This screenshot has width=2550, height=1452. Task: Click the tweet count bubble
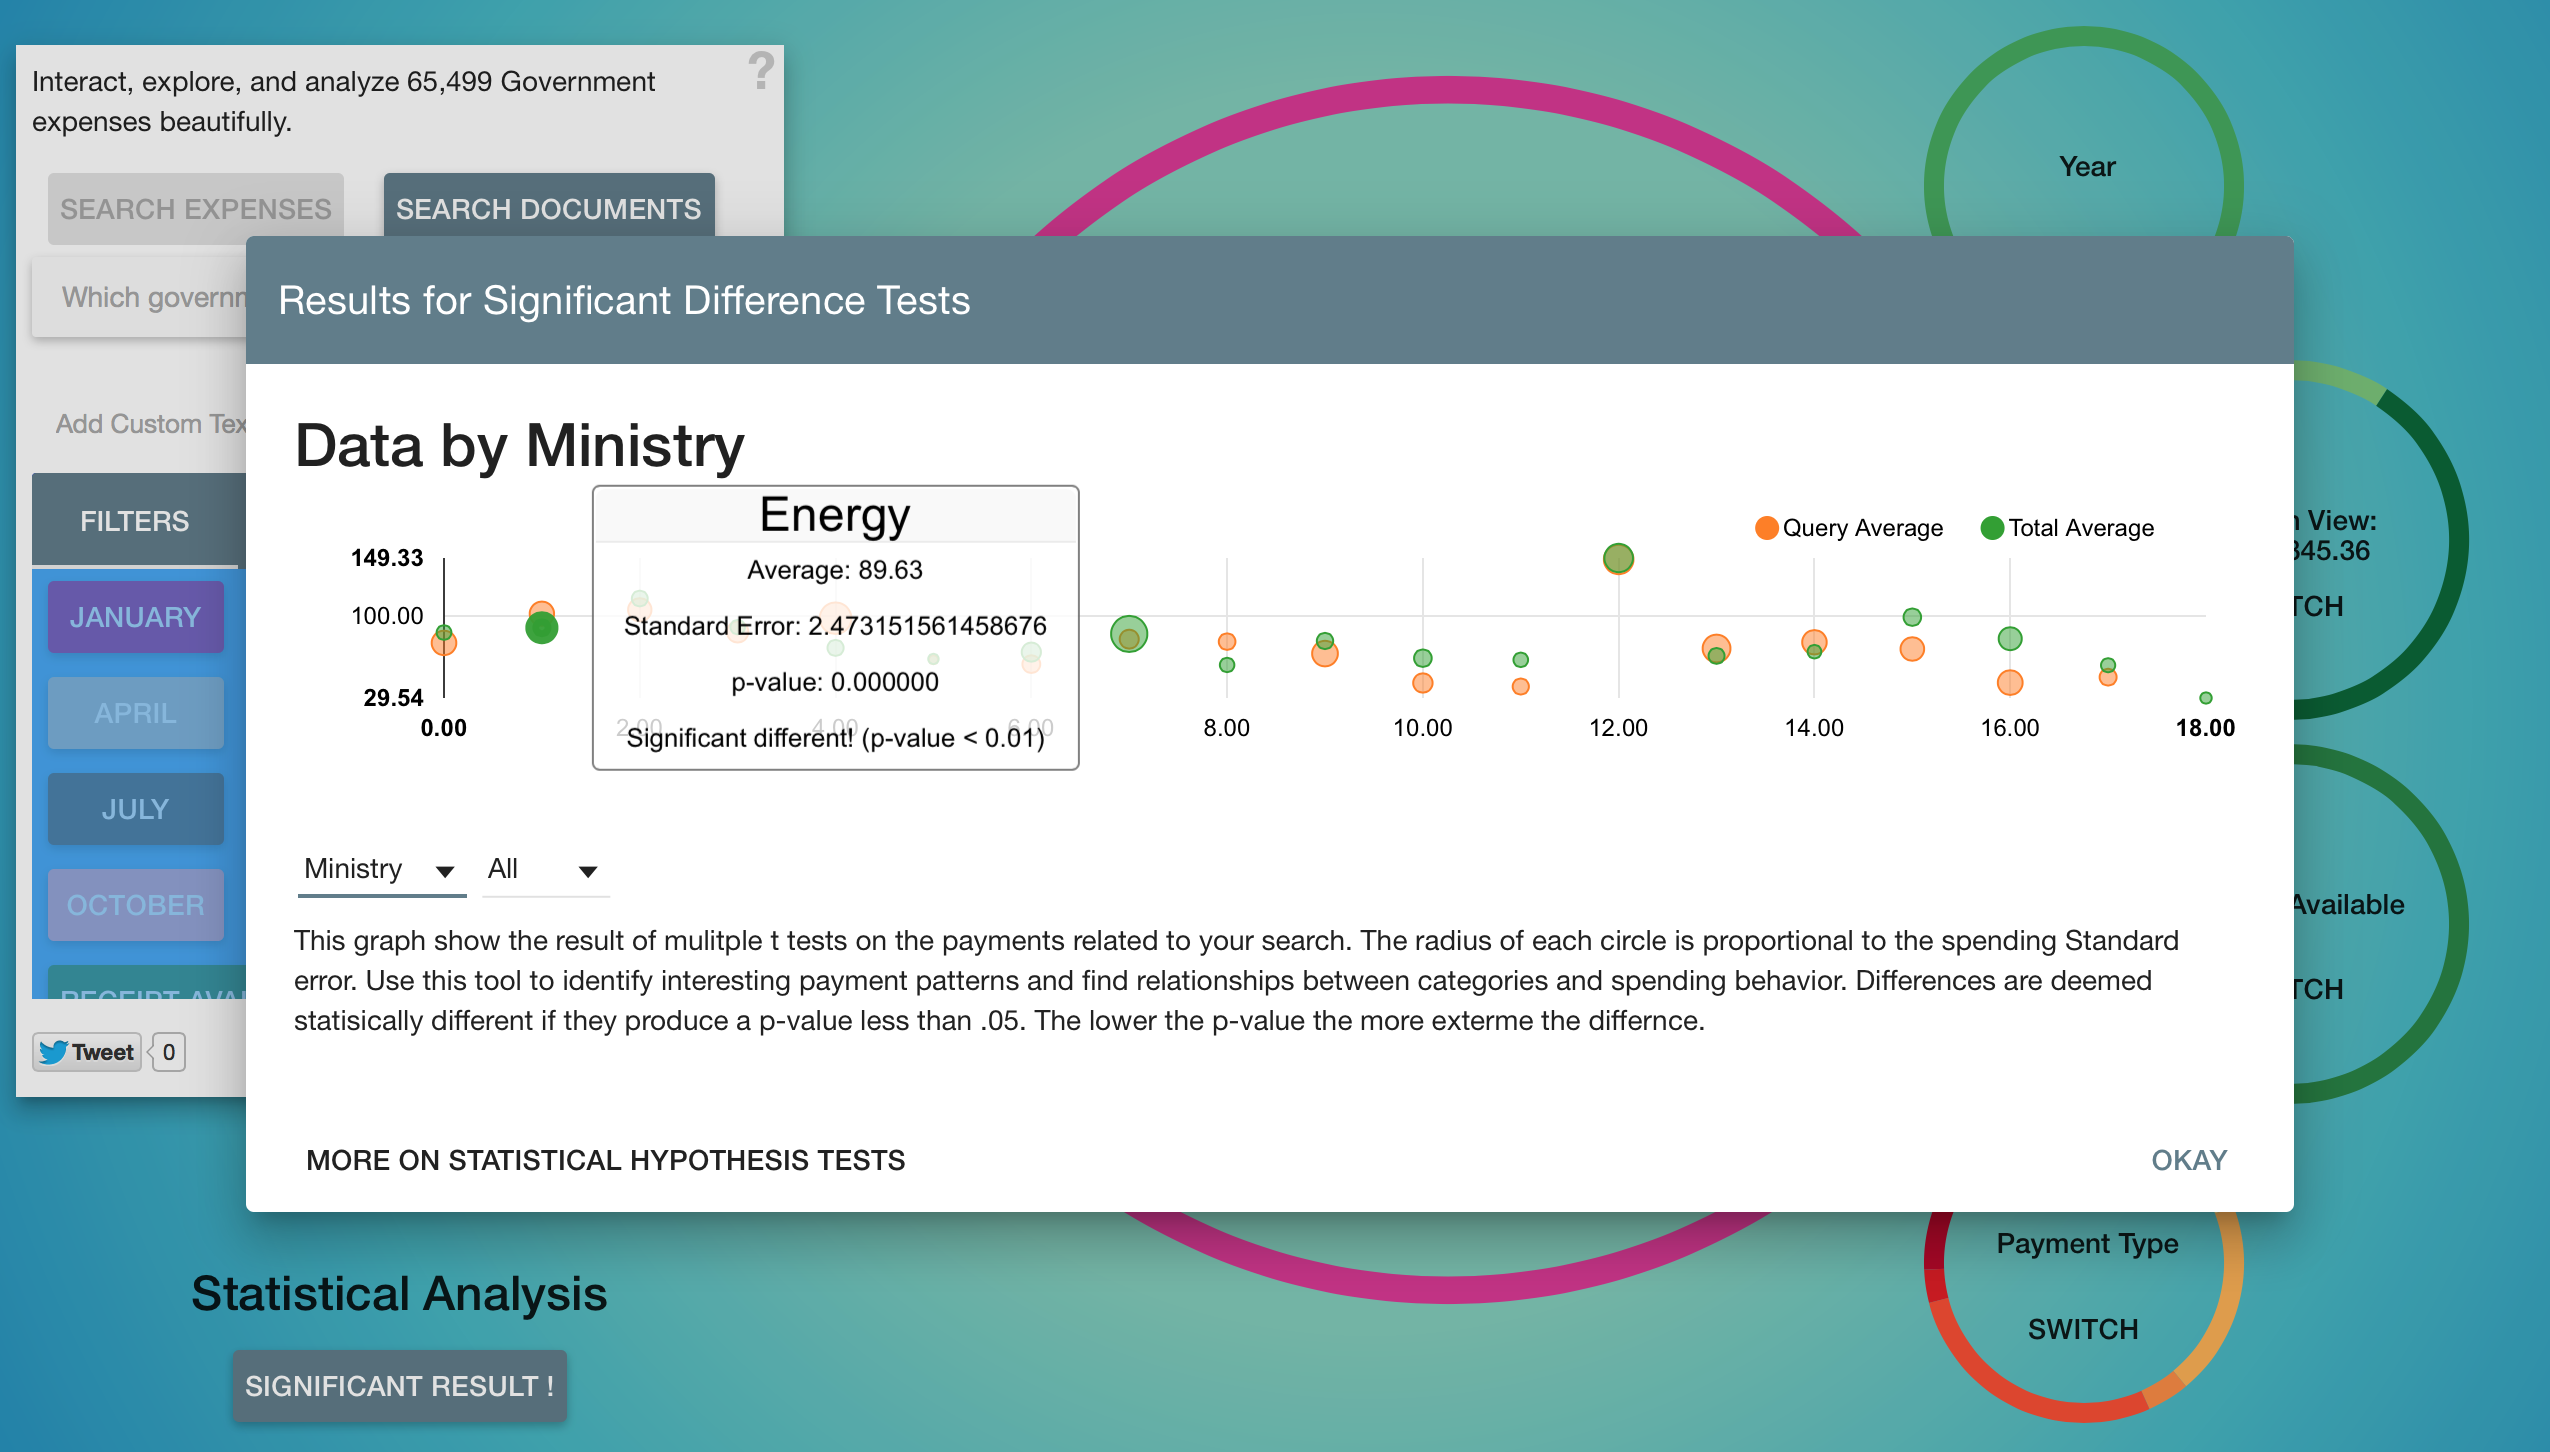click(x=169, y=1052)
